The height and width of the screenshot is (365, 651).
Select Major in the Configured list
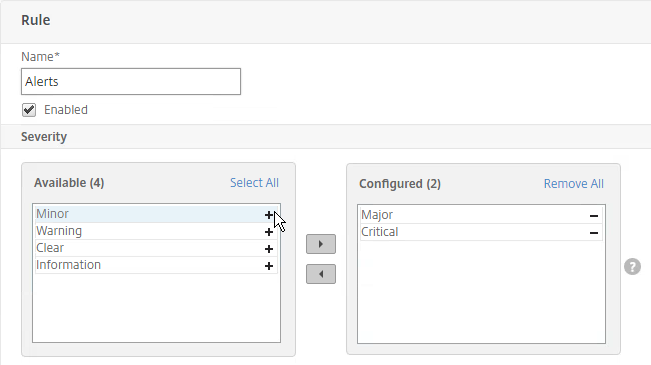click(x=481, y=215)
